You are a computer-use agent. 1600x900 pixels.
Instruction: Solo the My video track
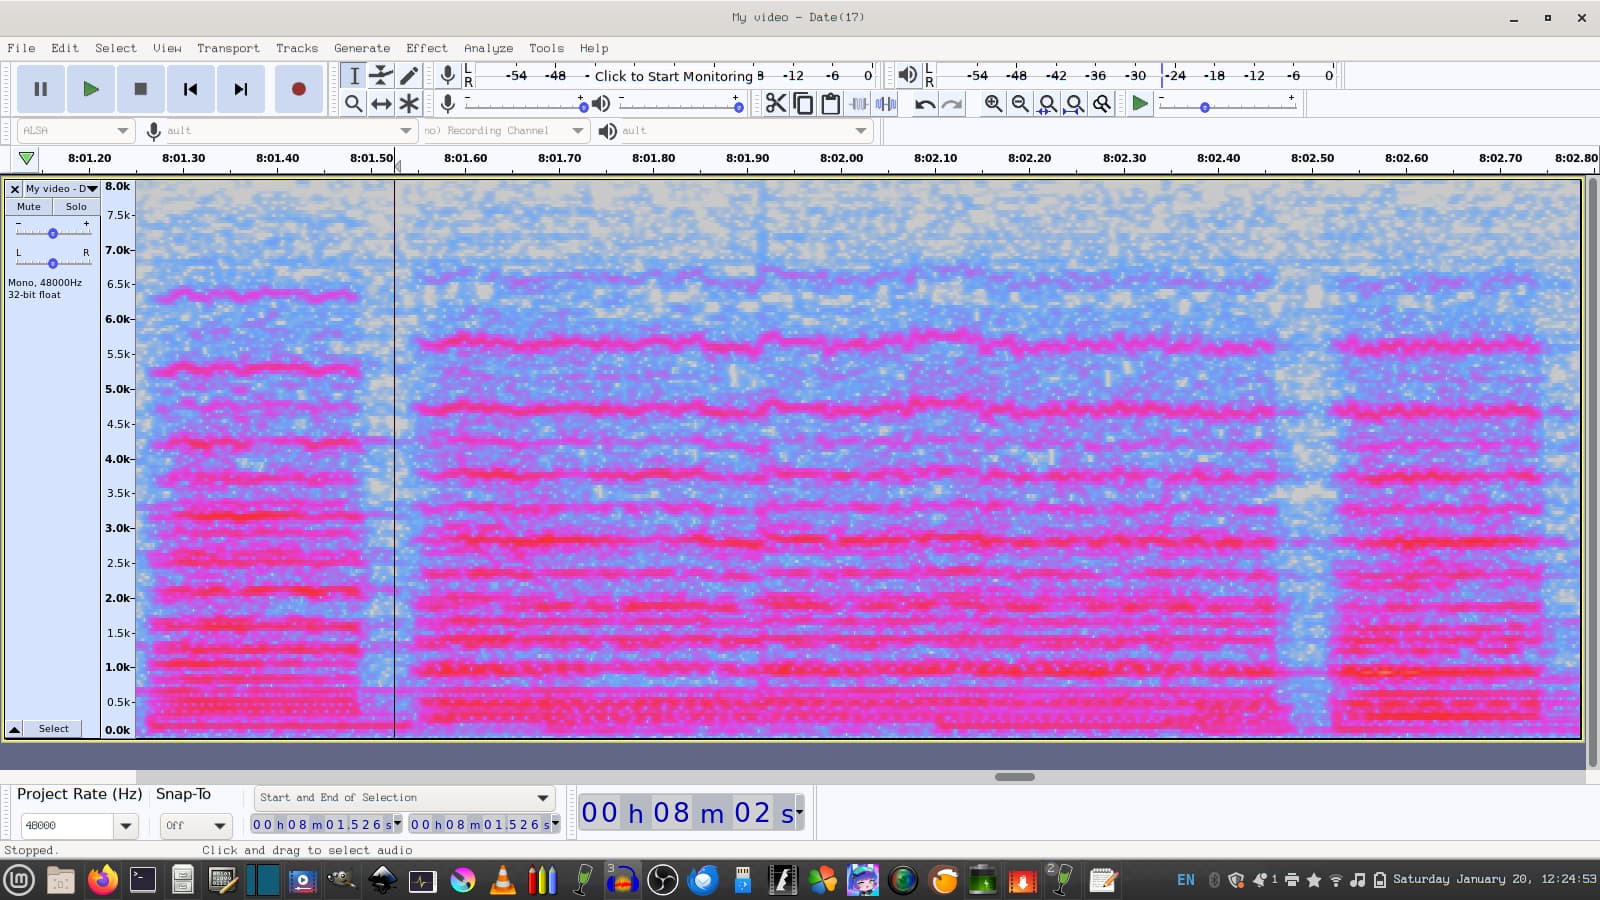tap(75, 207)
